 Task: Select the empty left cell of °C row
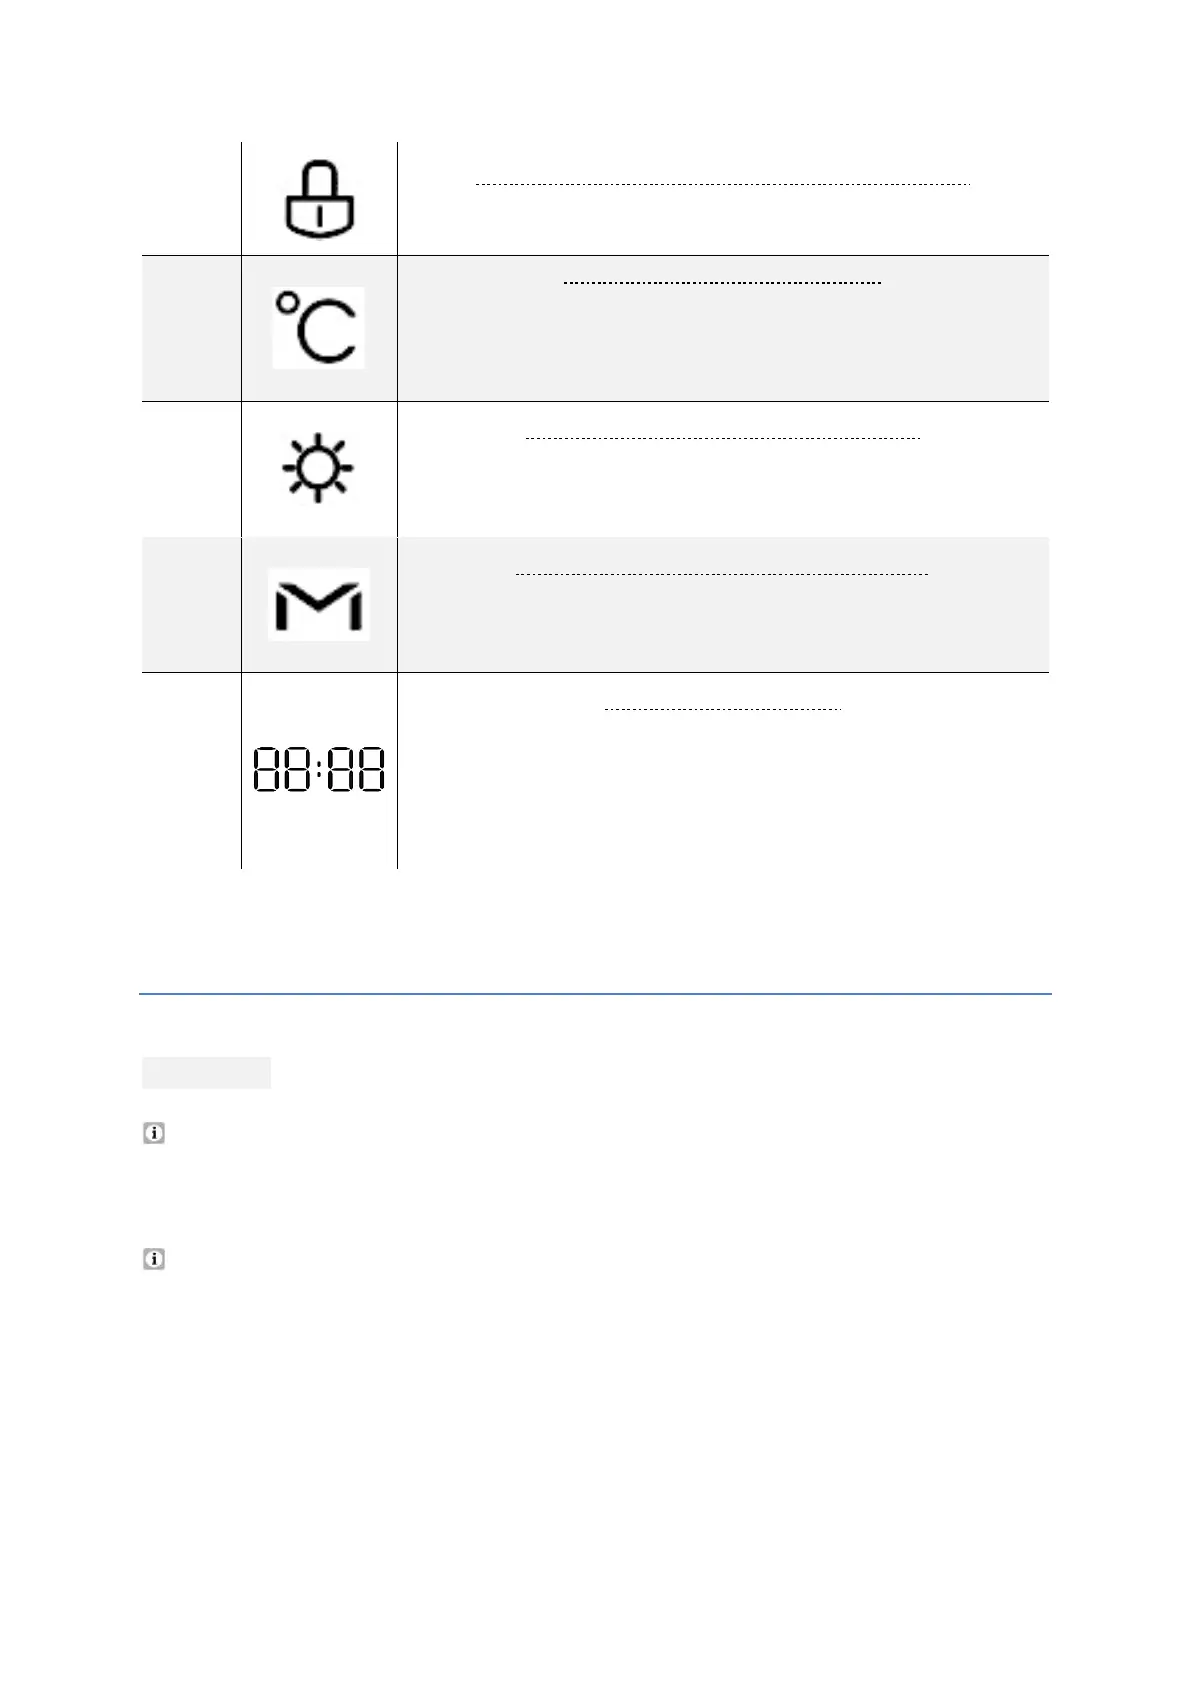coord(191,328)
